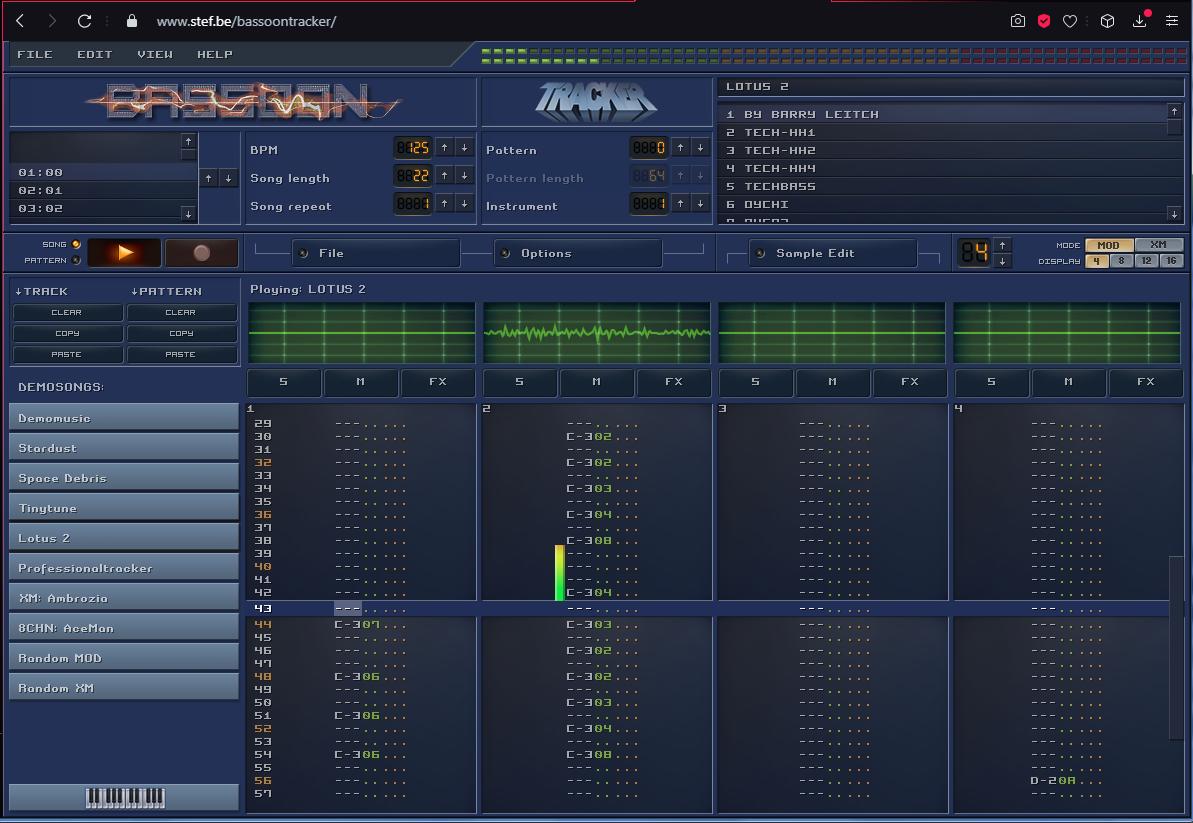Open the File panel tab
Image resolution: width=1193 pixels, height=823 pixels.
coord(375,253)
